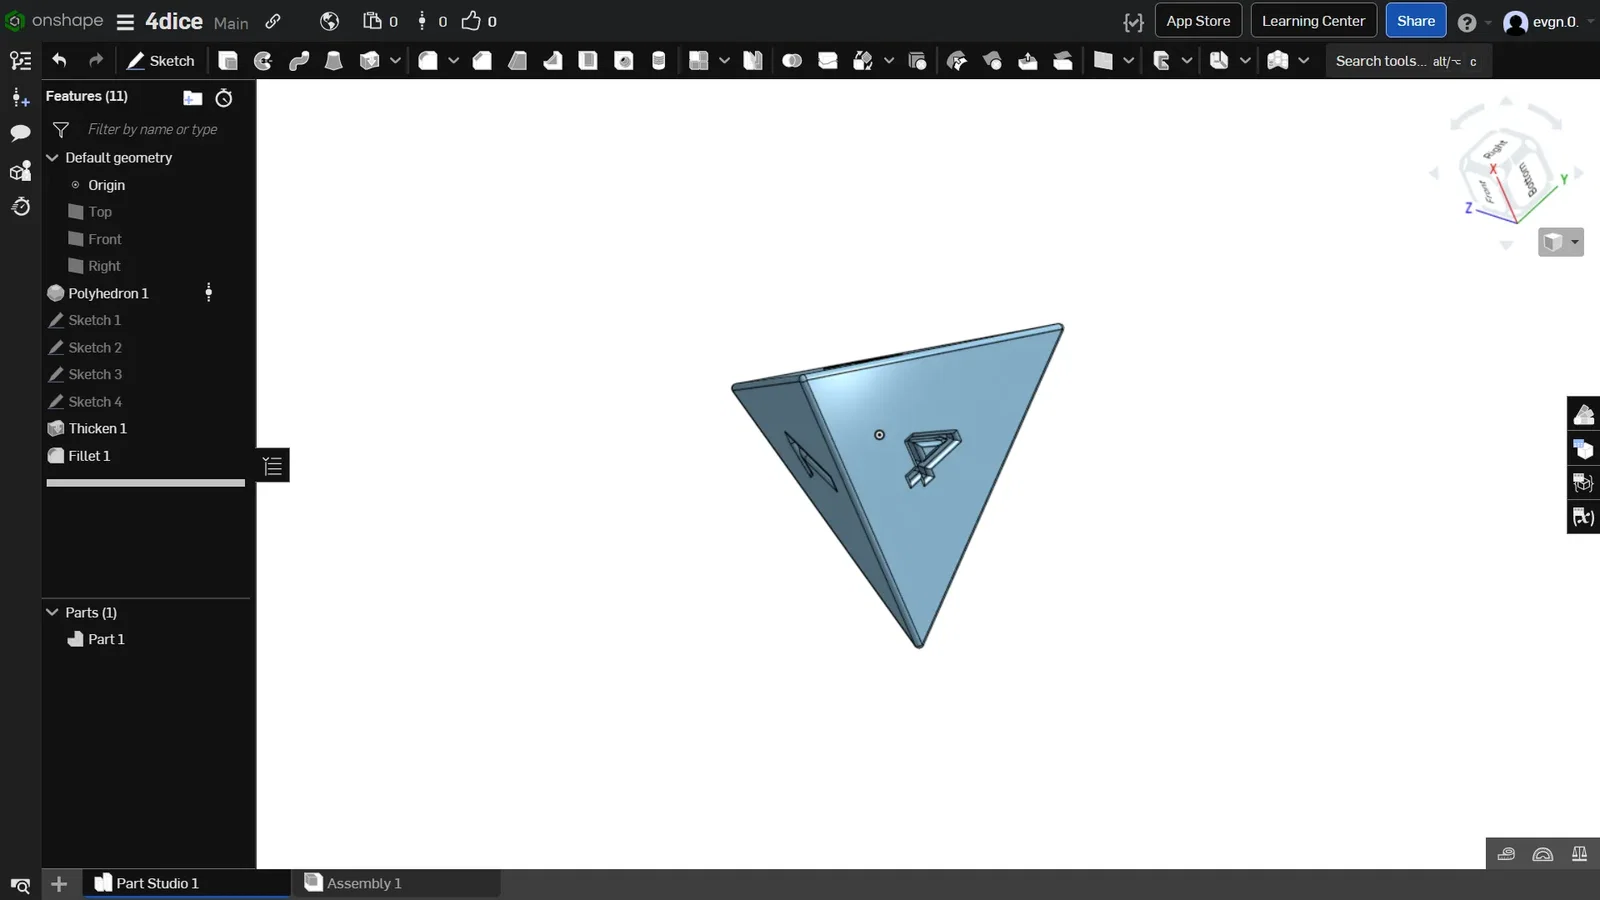Open the Learning Center link
1600x900 pixels.
click(1313, 21)
